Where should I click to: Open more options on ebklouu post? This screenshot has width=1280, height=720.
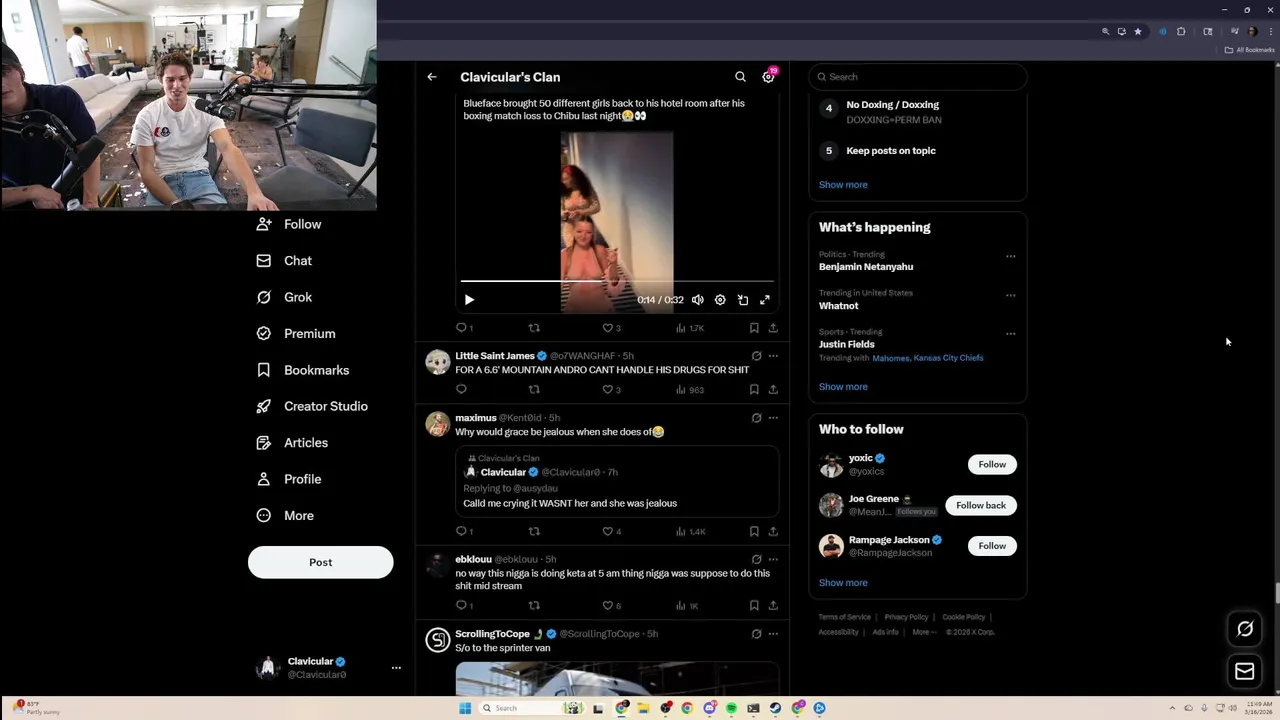coord(773,560)
